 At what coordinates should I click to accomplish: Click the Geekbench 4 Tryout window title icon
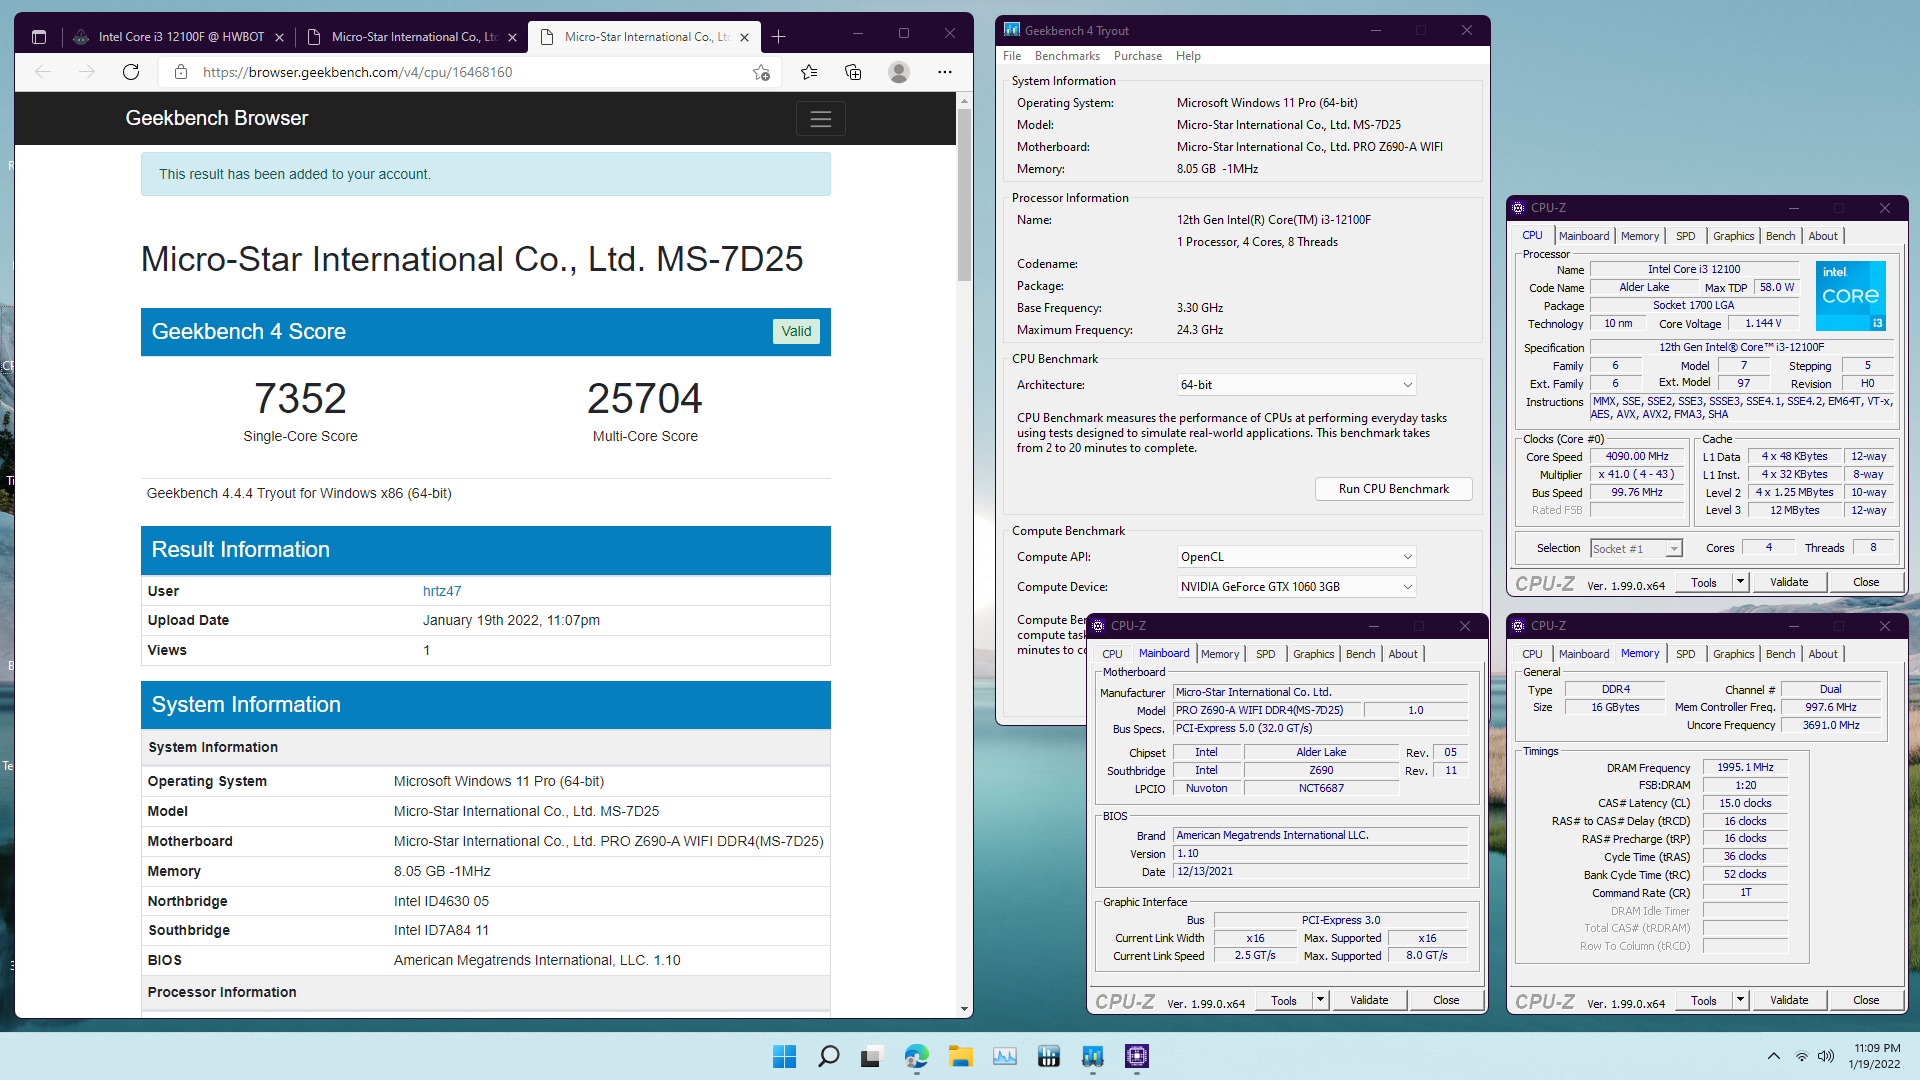pyautogui.click(x=1012, y=30)
